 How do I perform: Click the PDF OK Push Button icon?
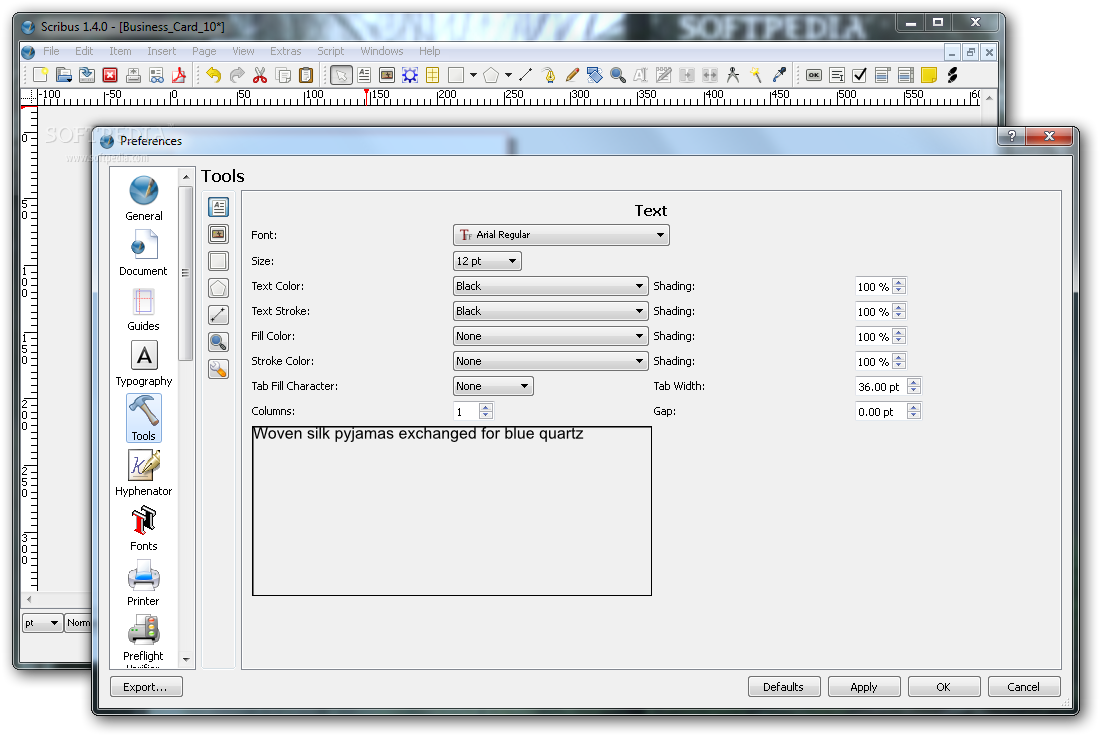[814, 75]
